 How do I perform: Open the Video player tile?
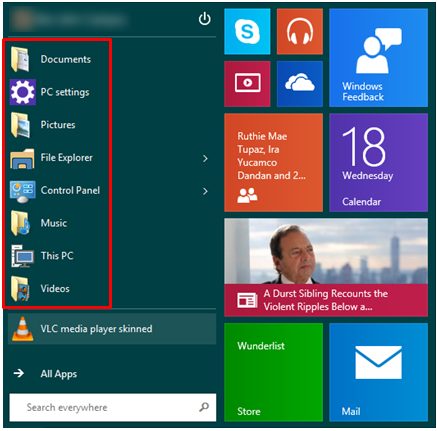[x=247, y=84]
